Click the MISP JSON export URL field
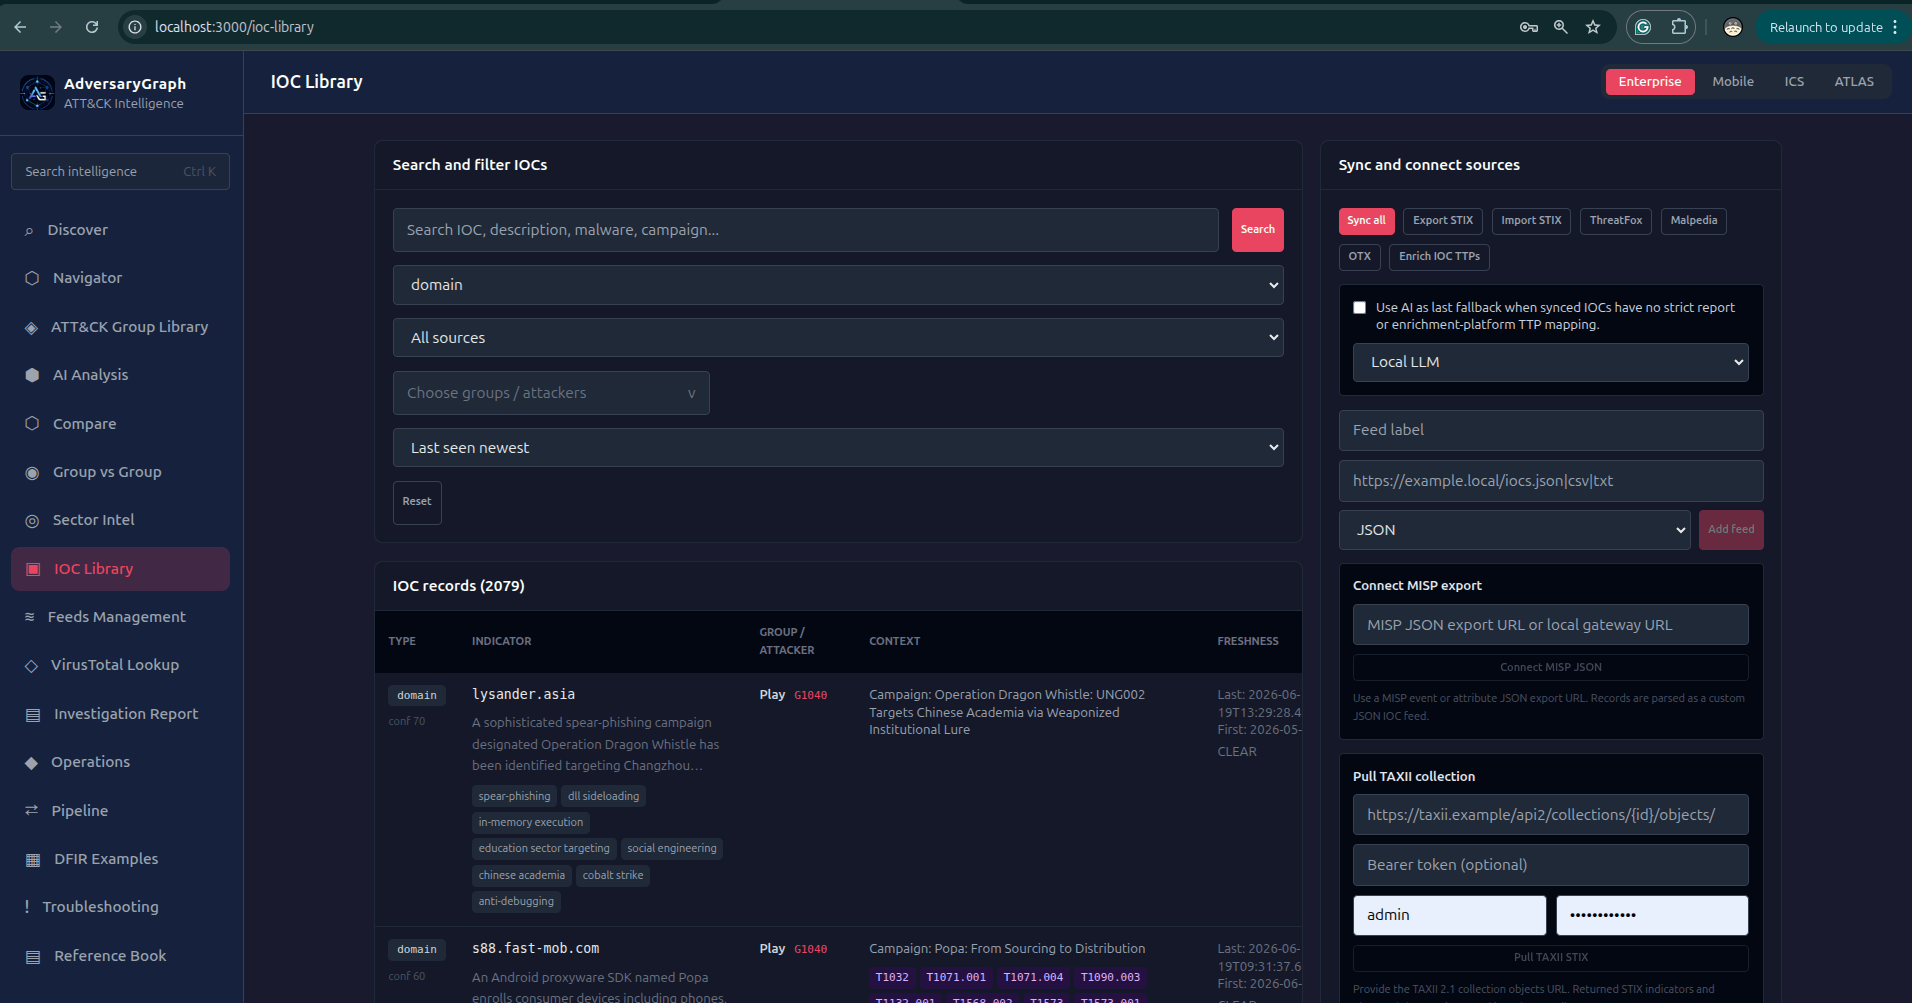Screen dimensions: 1912x1003 pyautogui.click(x=1551, y=625)
